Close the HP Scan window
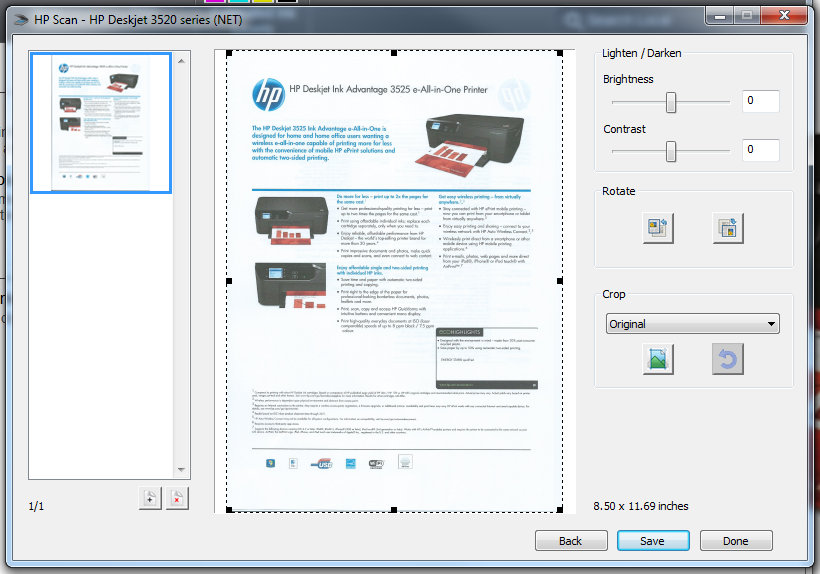This screenshot has height=574, width=820. tap(784, 16)
